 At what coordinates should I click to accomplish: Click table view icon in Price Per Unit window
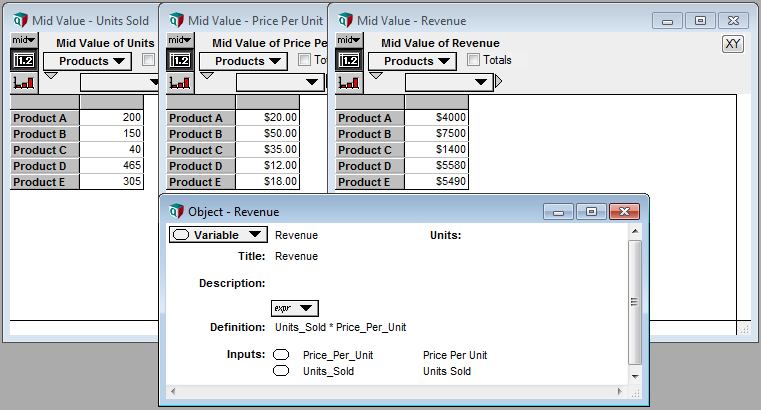(x=180, y=61)
